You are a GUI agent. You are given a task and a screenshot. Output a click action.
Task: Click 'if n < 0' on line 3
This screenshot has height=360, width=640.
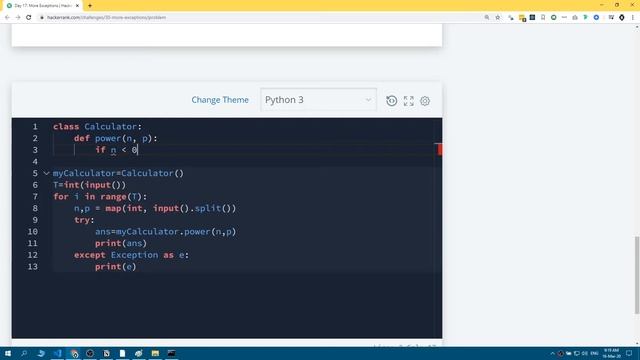(117, 150)
